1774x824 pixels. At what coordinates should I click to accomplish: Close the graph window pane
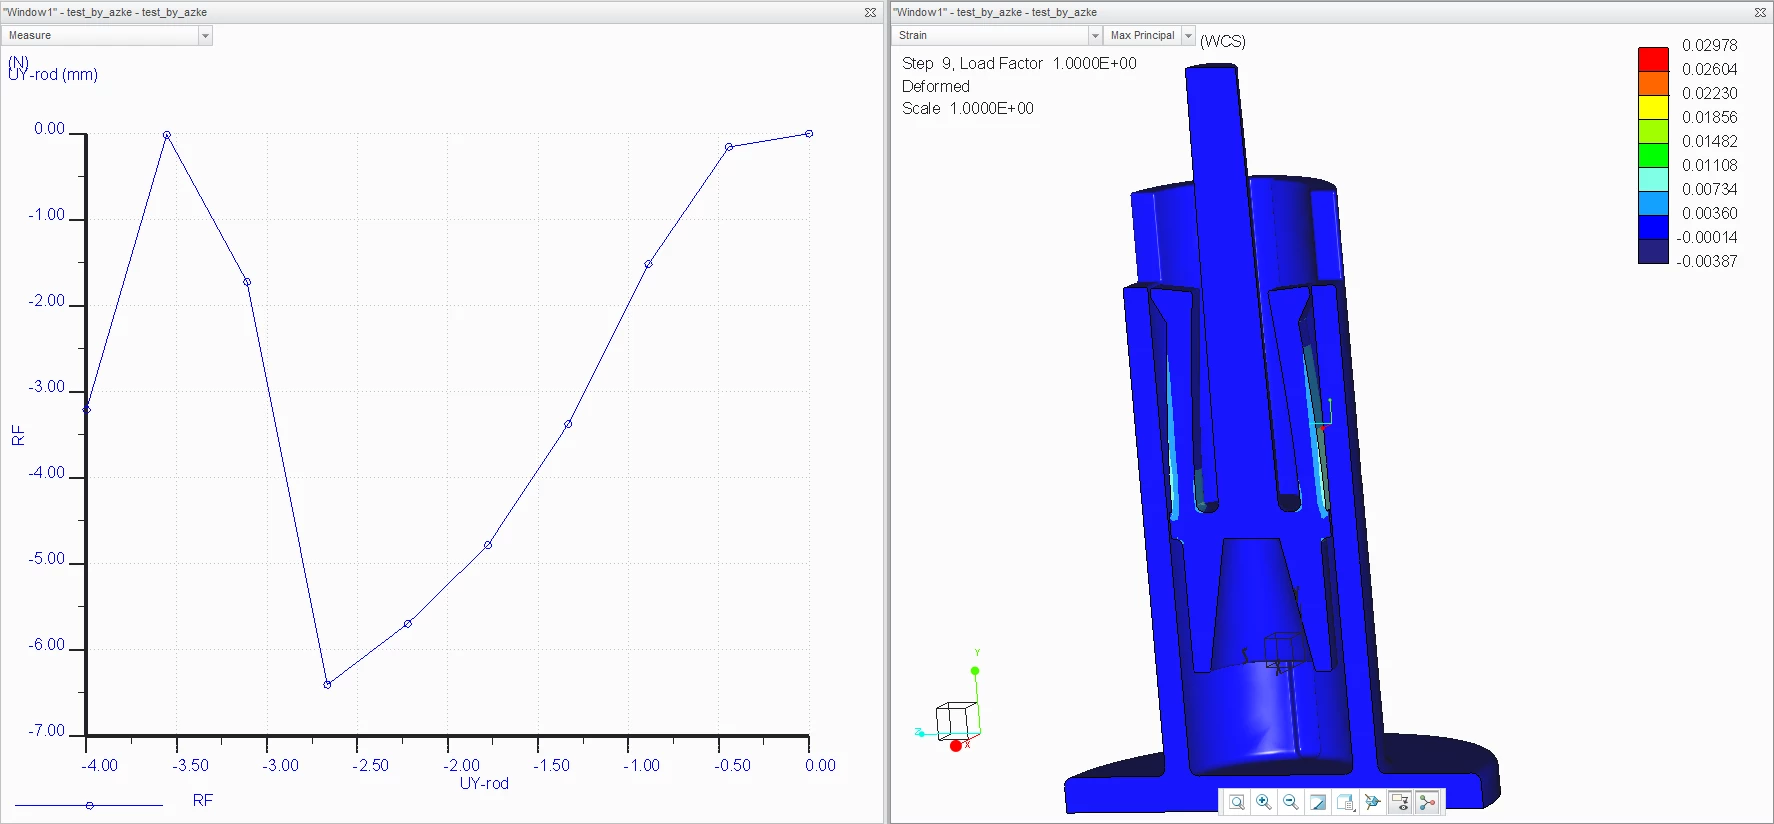click(870, 12)
